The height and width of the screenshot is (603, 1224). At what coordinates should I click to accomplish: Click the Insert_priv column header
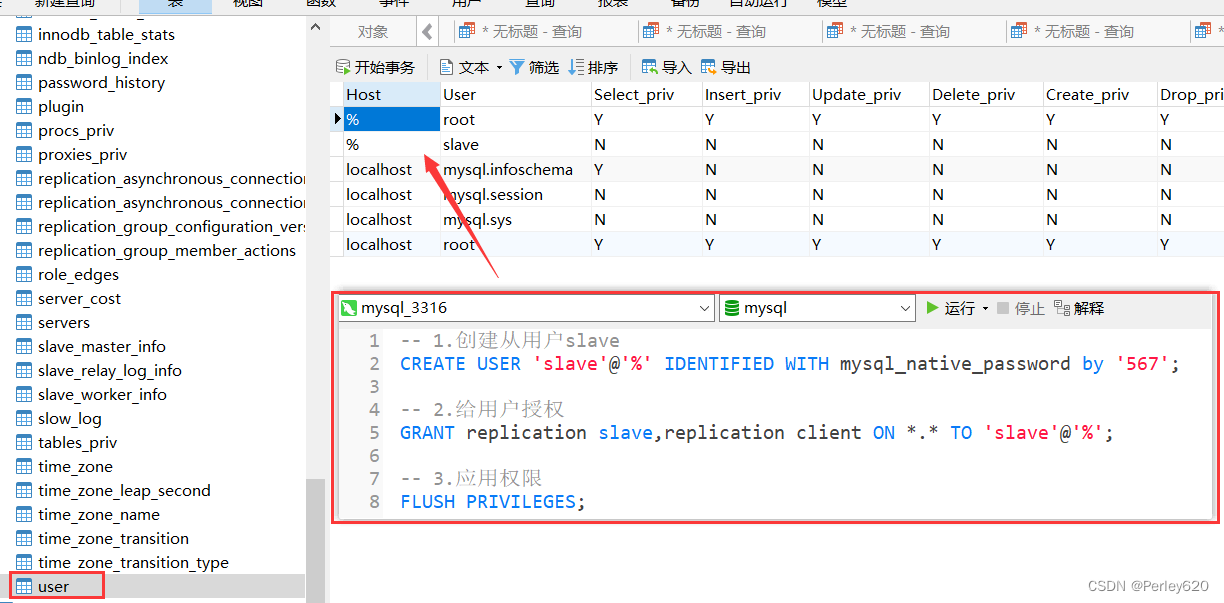coord(755,94)
